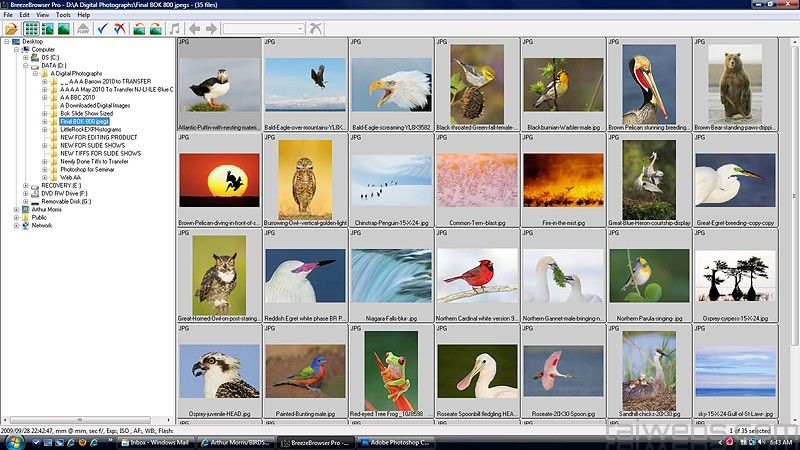Click the music note toolbar icon
The width and height of the screenshot is (800, 450).
pos(176,29)
